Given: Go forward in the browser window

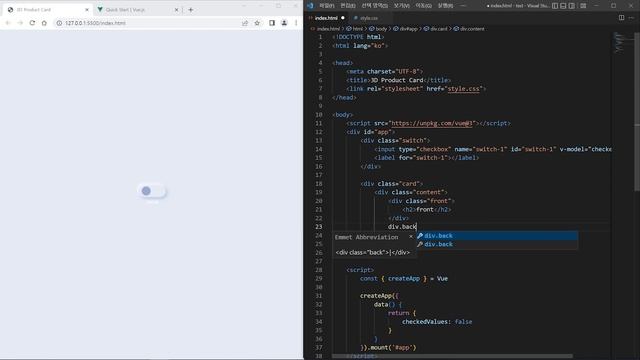Looking at the screenshot, I should pyautogui.click(x=20, y=23).
